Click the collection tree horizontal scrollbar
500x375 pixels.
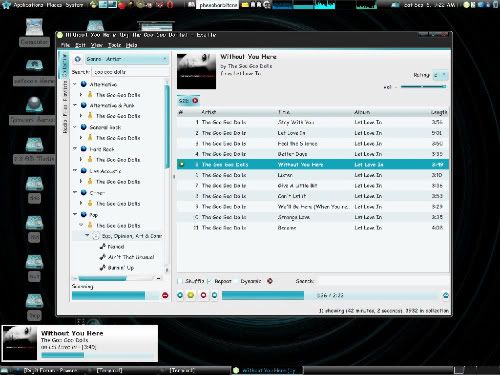pyautogui.click(x=102, y=278)
